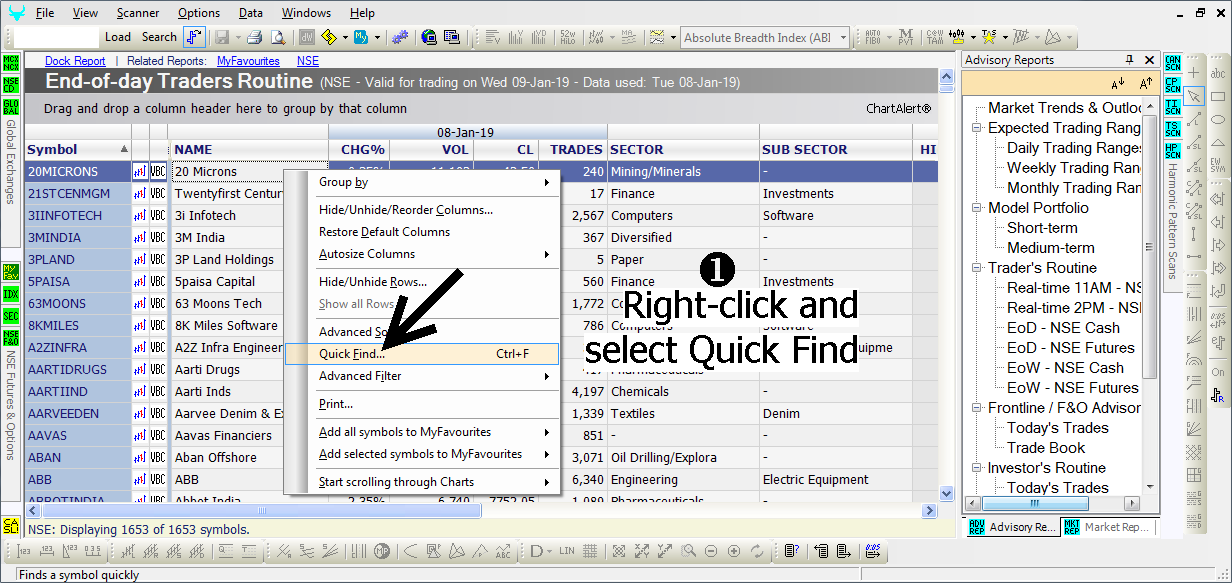Sort by the Symbol column header

point(77,150)
